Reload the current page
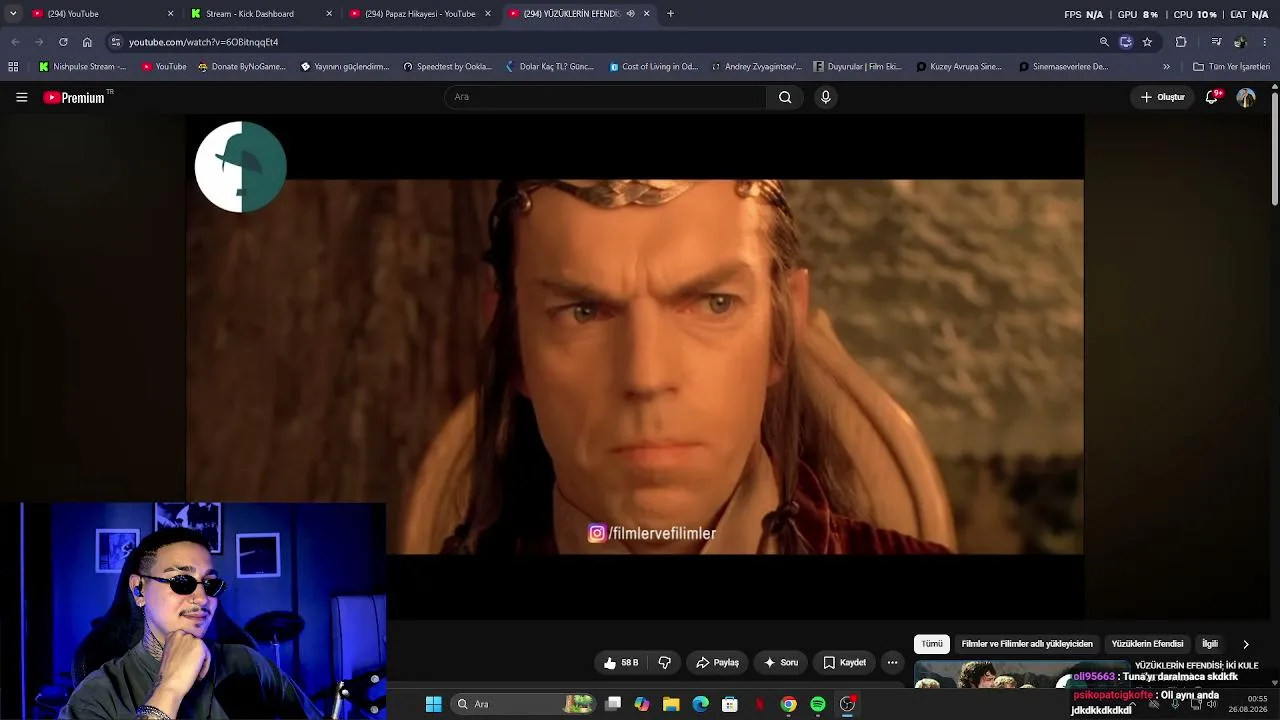Viewport: 1280px width, 720px height. click(63, 42)
